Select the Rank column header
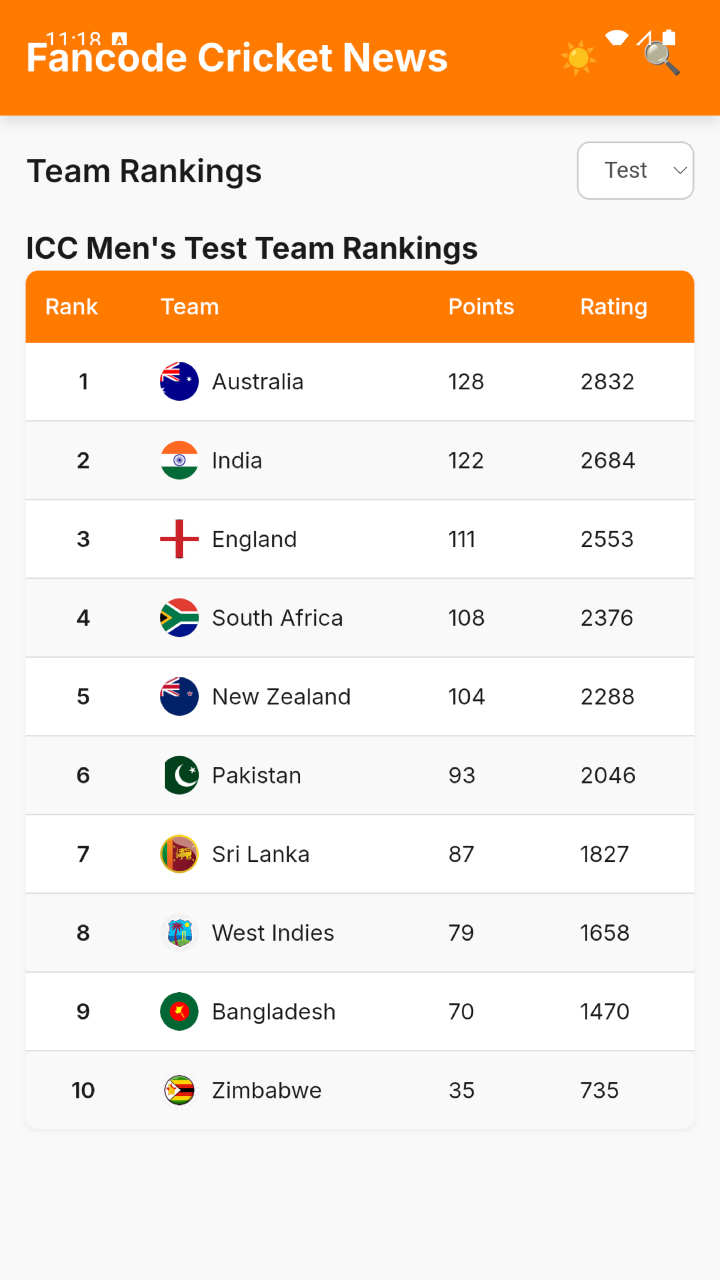This screenshot has height=1280, width=720. 72,307
